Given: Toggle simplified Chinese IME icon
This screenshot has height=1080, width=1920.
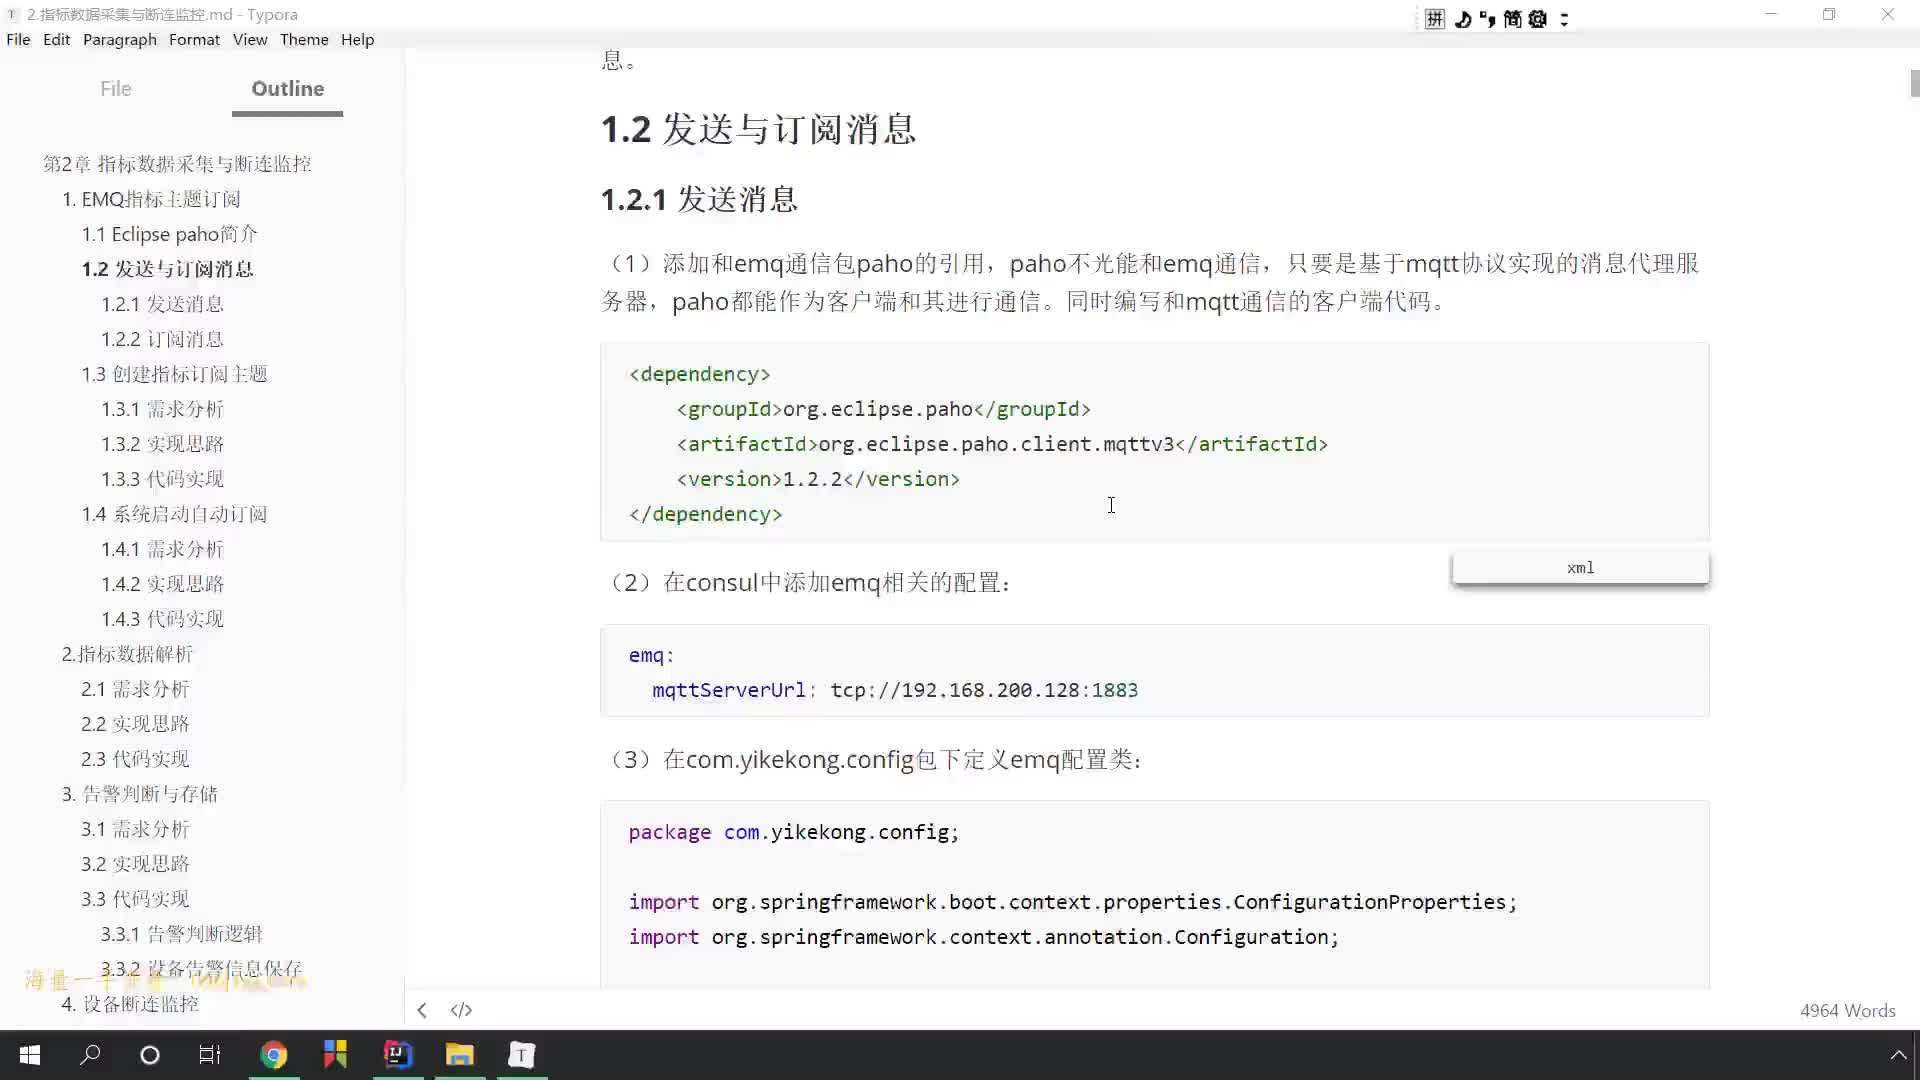Looking at the screenshot, I should [1512, 19].
